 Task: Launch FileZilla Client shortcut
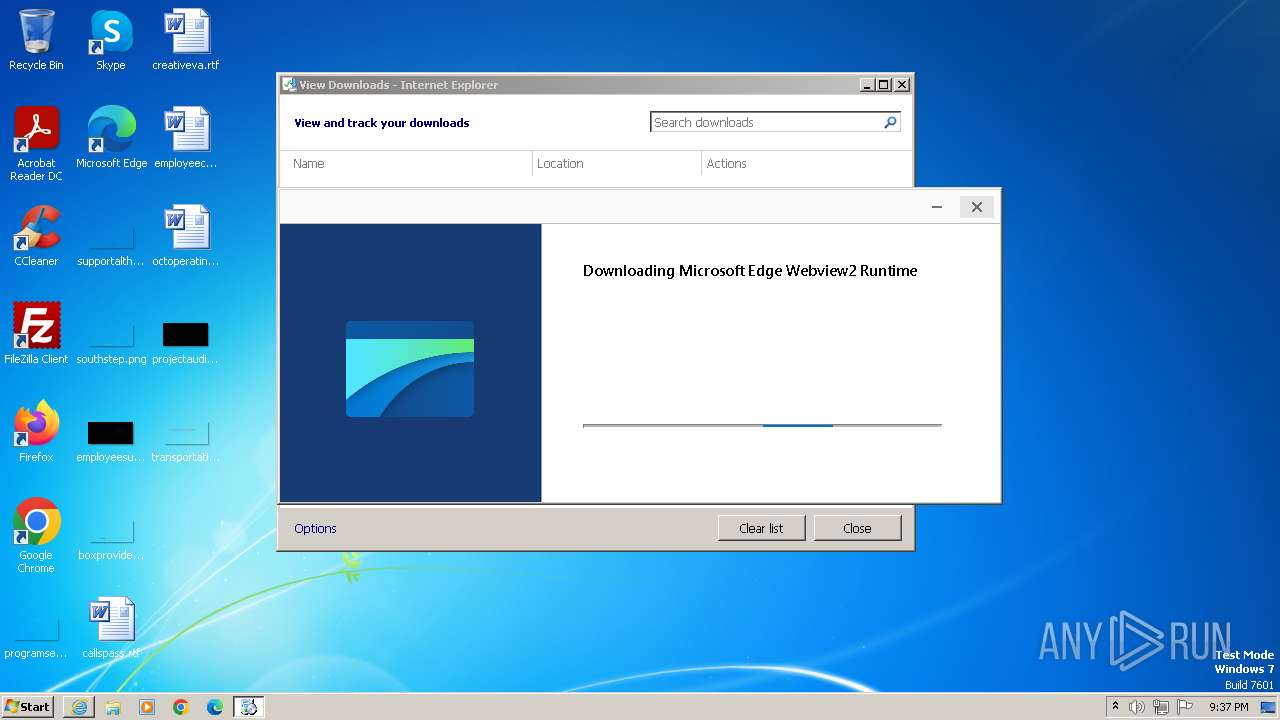pyautogui.click(x=36, y=333)
